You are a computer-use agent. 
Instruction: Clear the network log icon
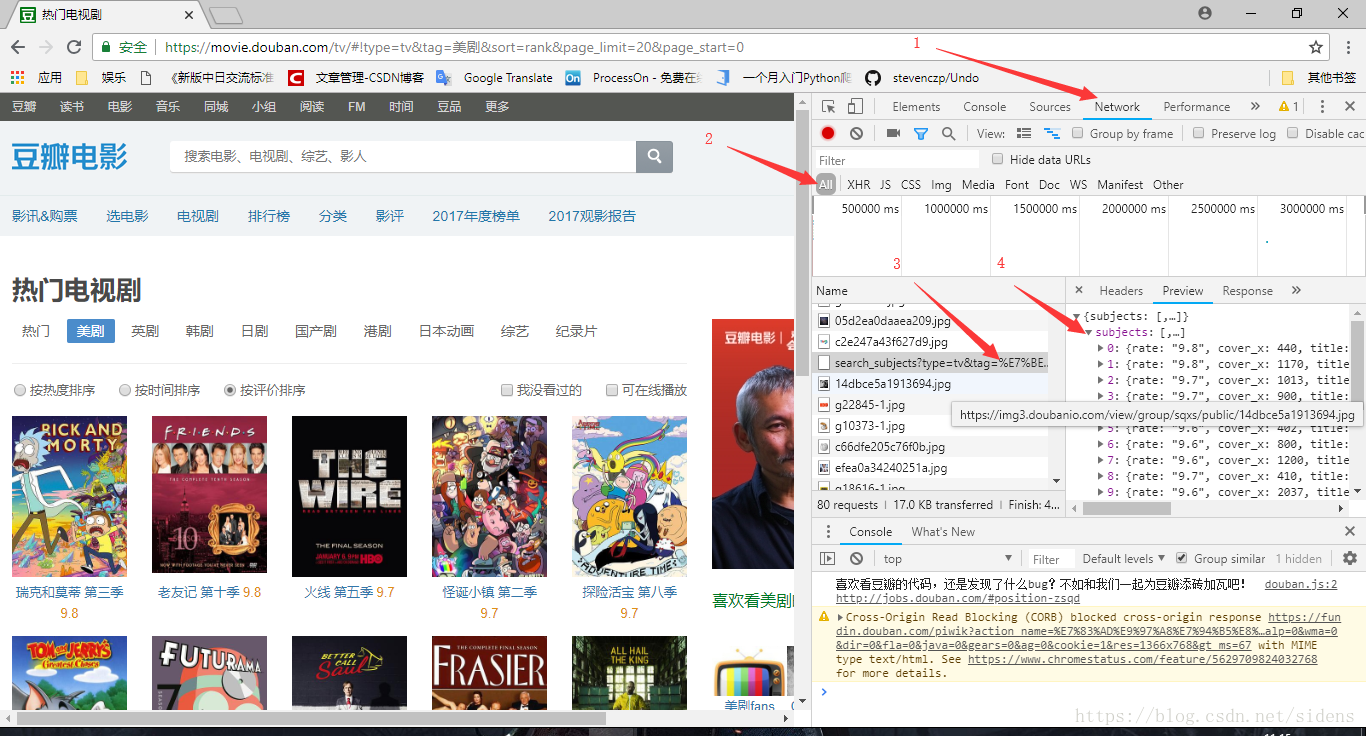[x=856, y=133]
